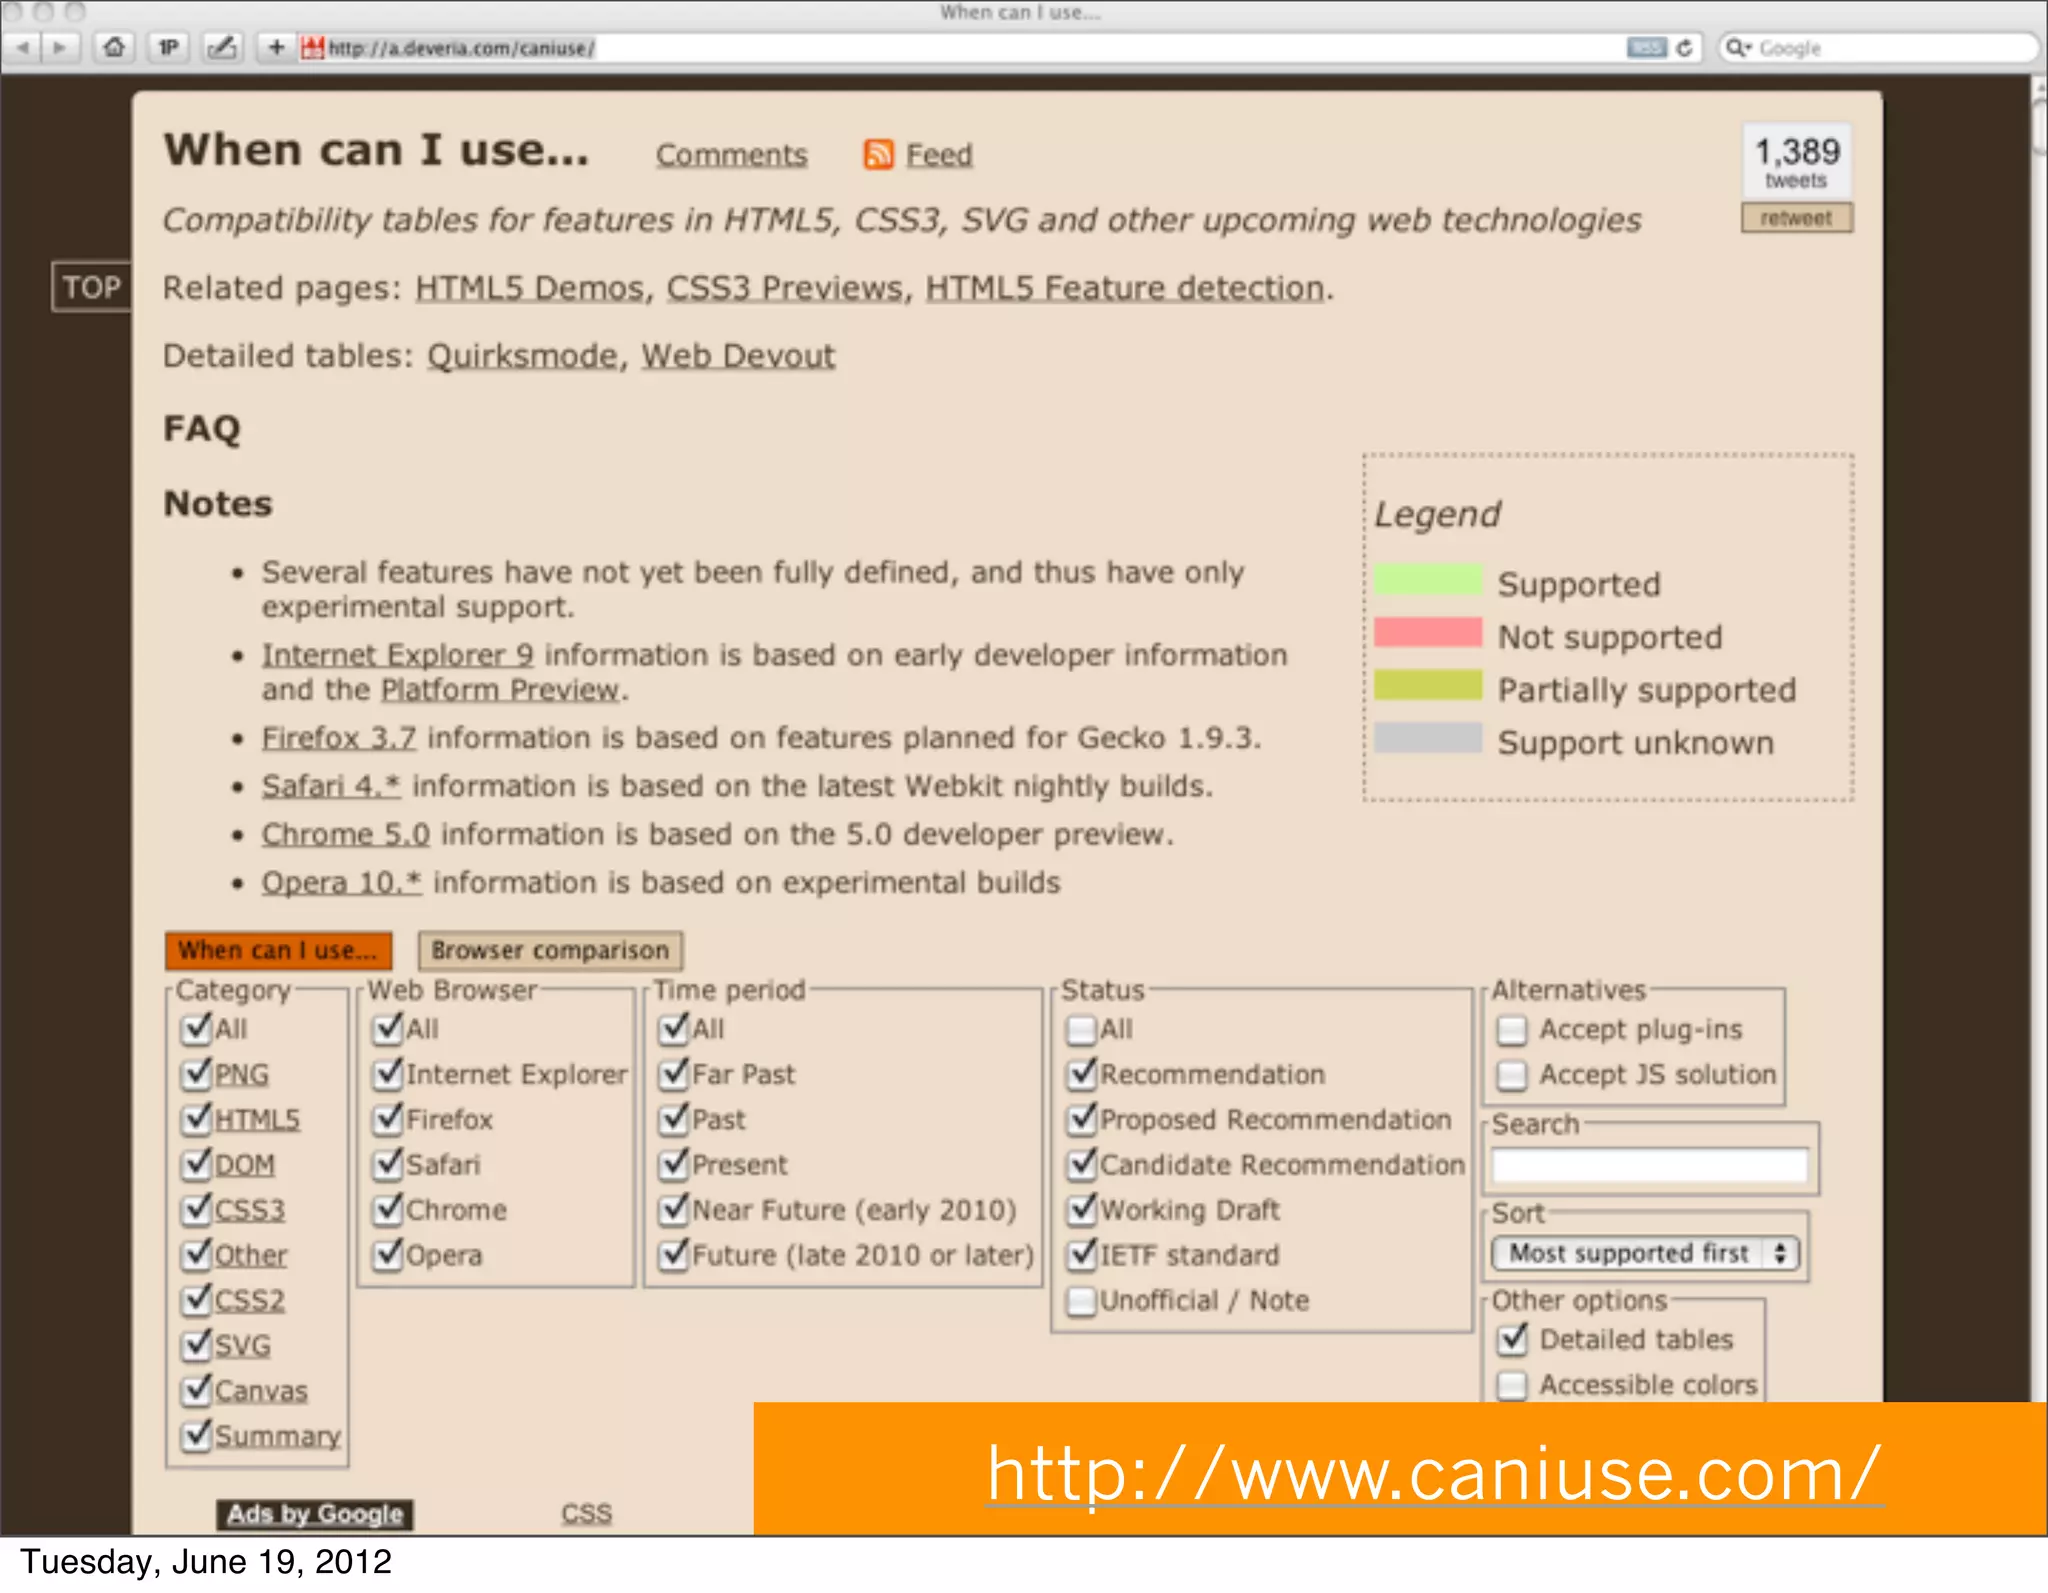This screenshot has height=1593, width=2048.
Task: Click the 1P password manager toolbar icon
Action: point(168,48)
